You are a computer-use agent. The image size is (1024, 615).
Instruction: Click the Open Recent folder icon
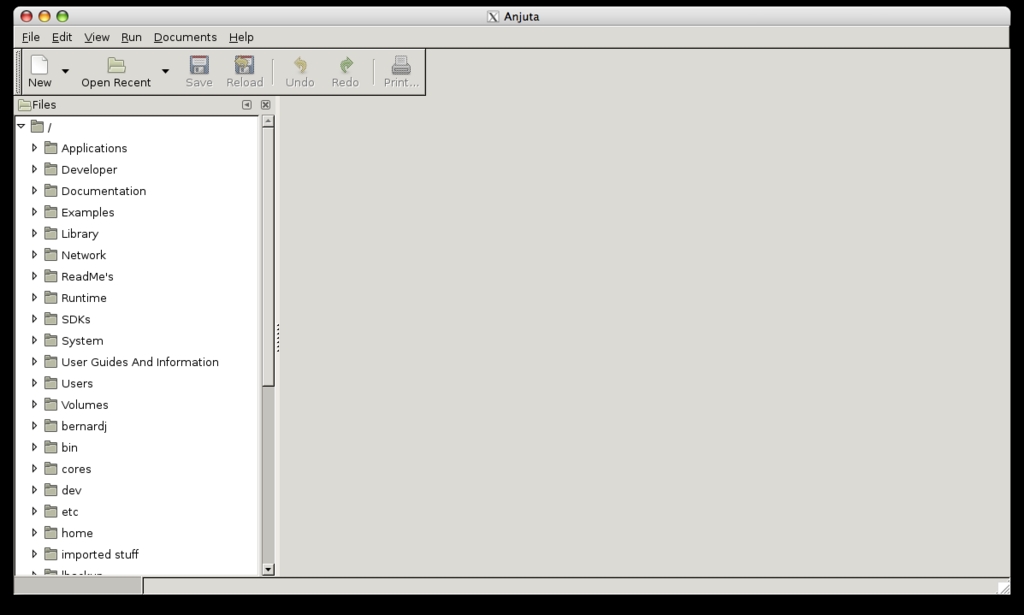click(x=116, y=66)
